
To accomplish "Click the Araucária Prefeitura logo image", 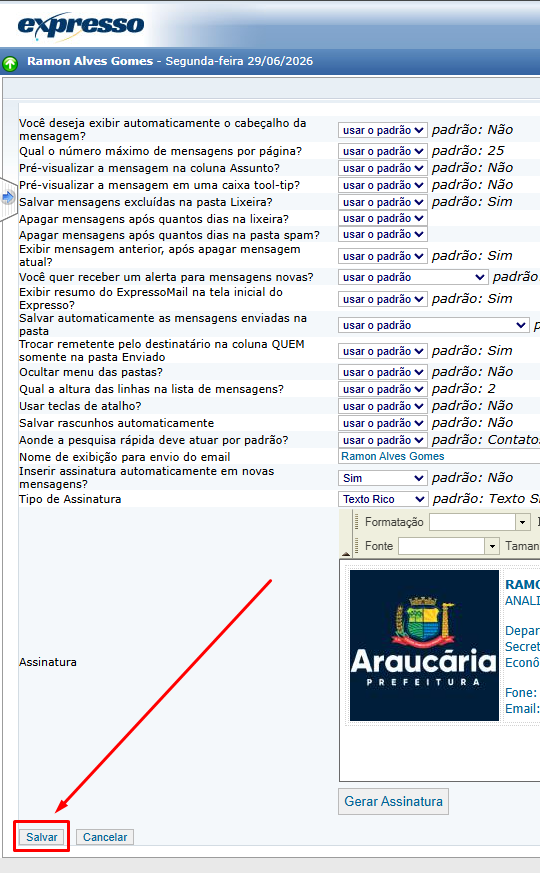I will click(424, 645).
